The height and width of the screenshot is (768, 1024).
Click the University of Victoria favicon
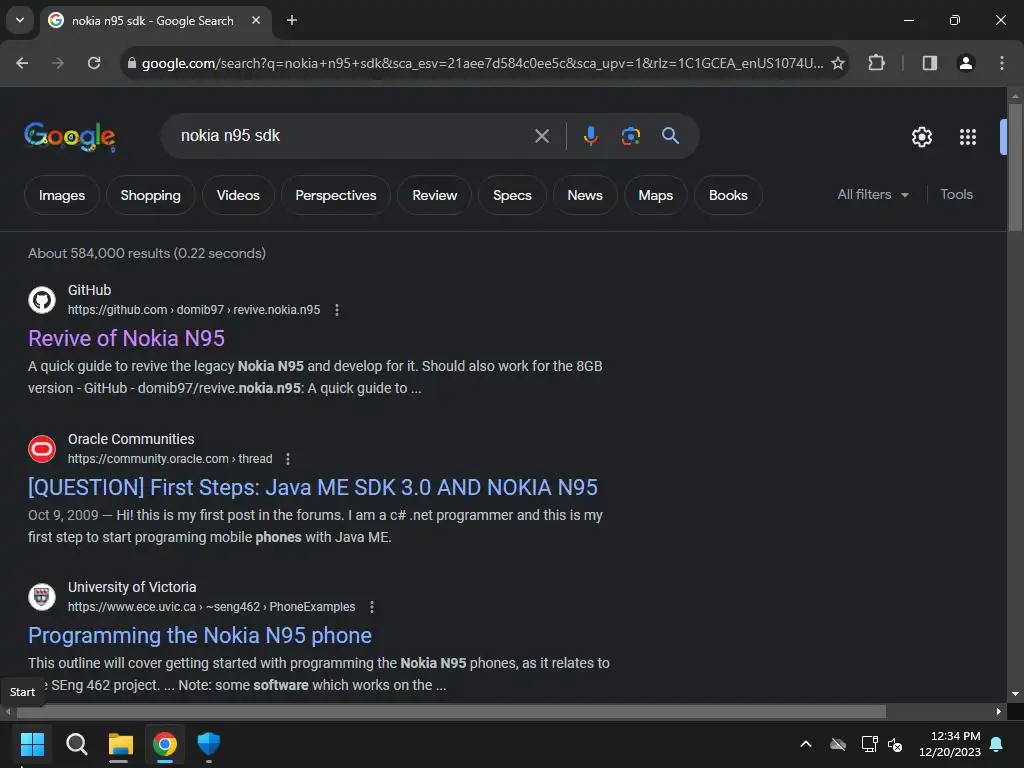[42, 597]
